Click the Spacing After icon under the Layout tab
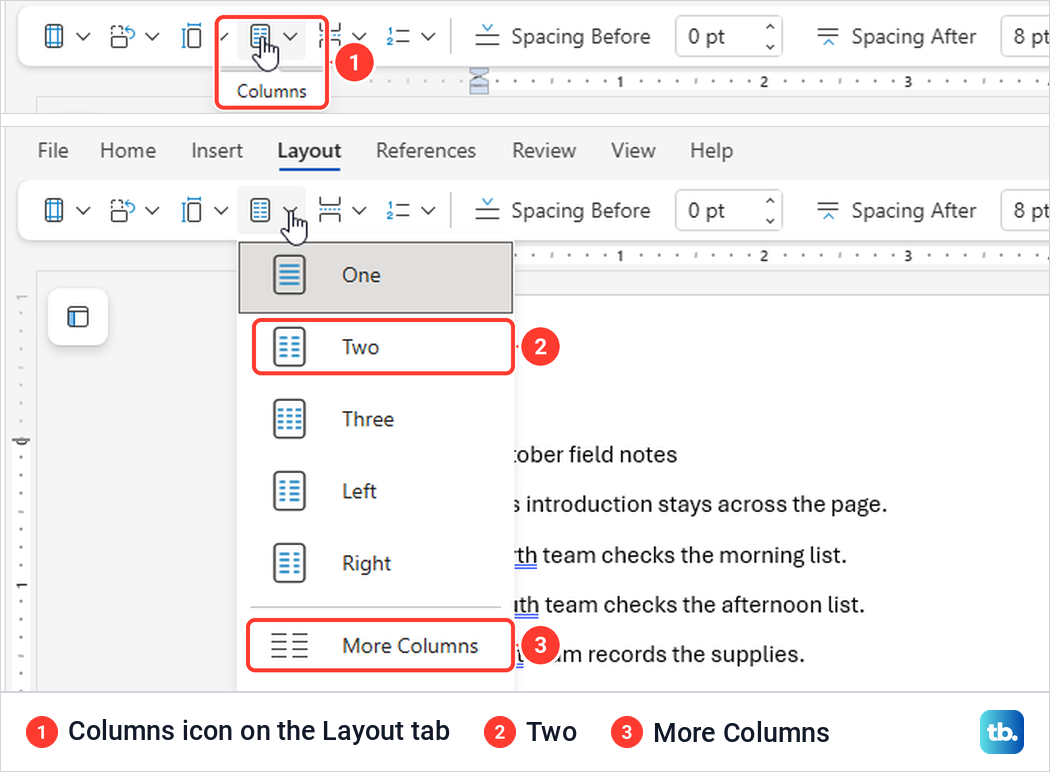 828,211
